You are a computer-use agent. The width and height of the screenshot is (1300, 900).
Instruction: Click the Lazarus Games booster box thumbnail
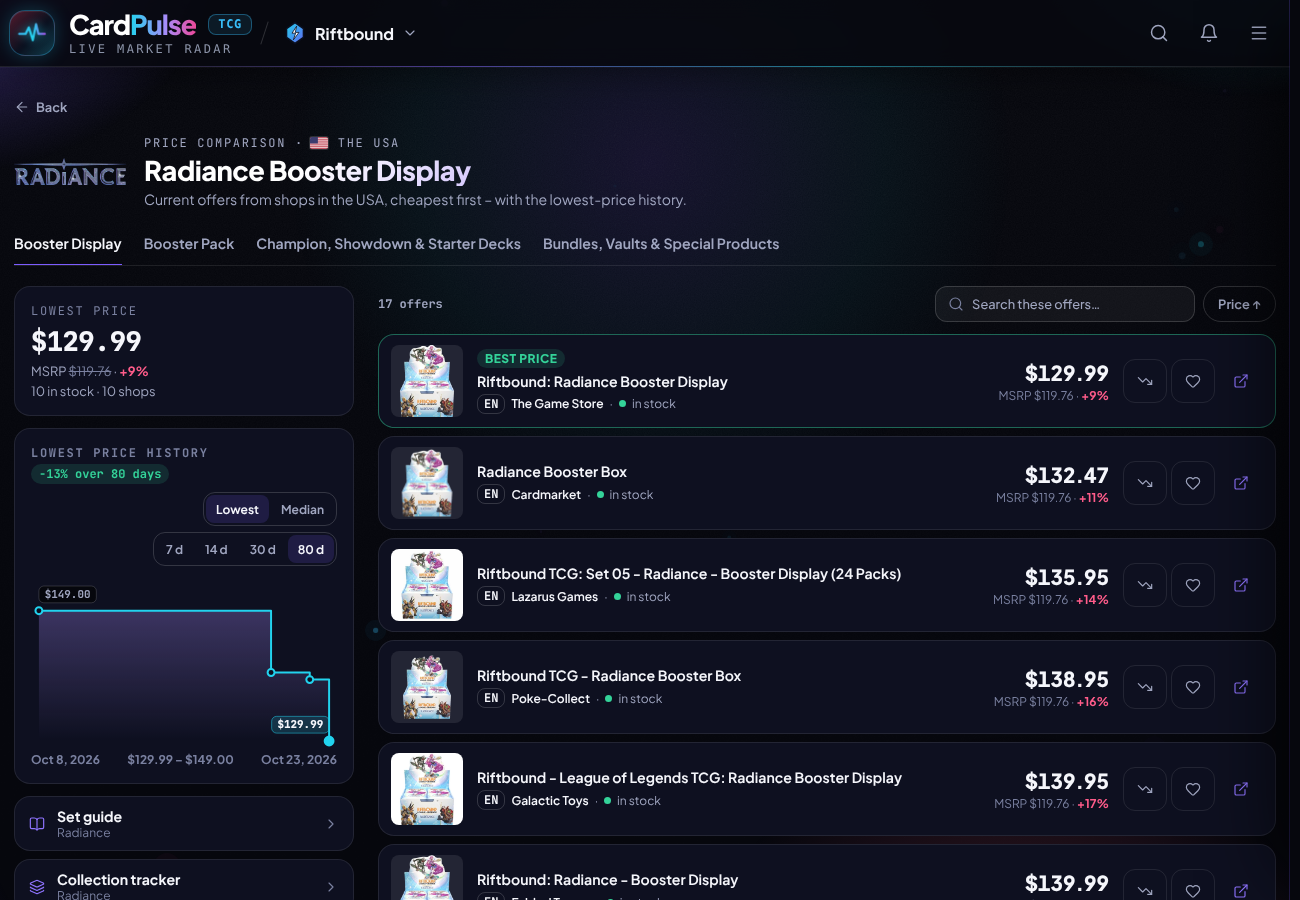coord(427,585)
